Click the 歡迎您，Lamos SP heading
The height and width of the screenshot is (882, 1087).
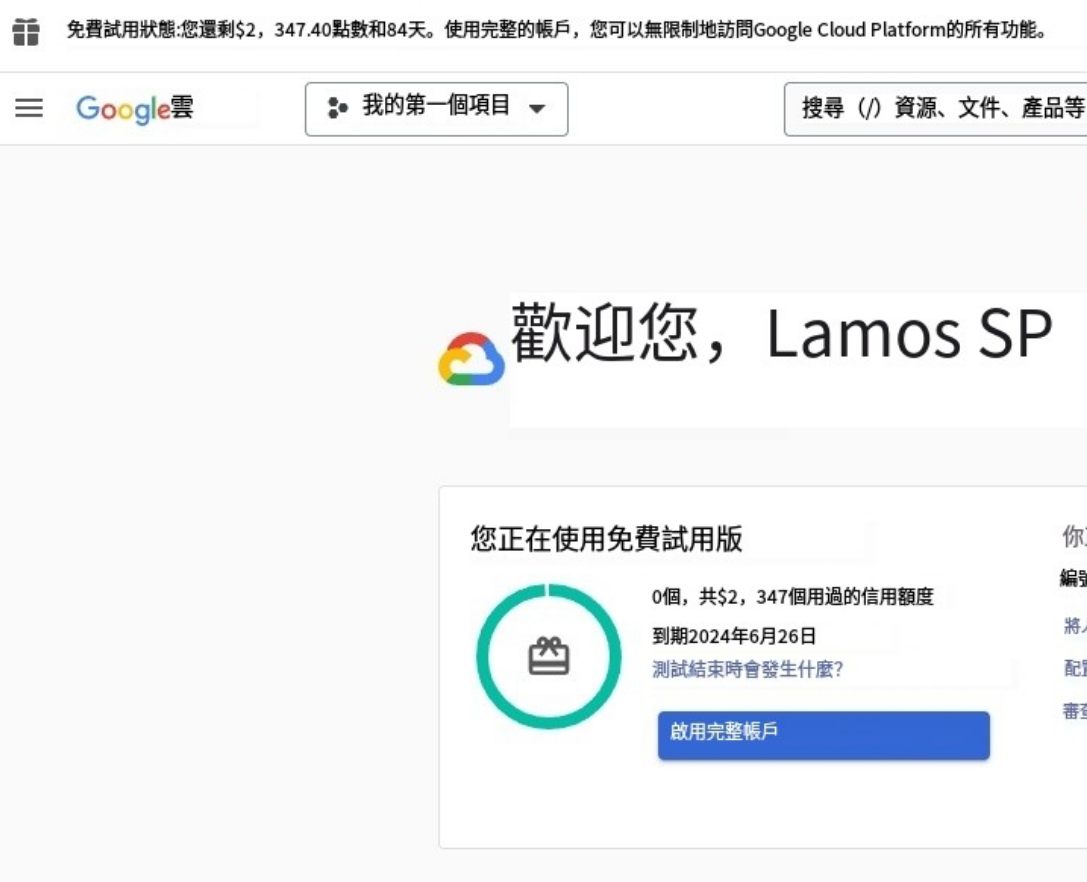(x=781, y=334)
